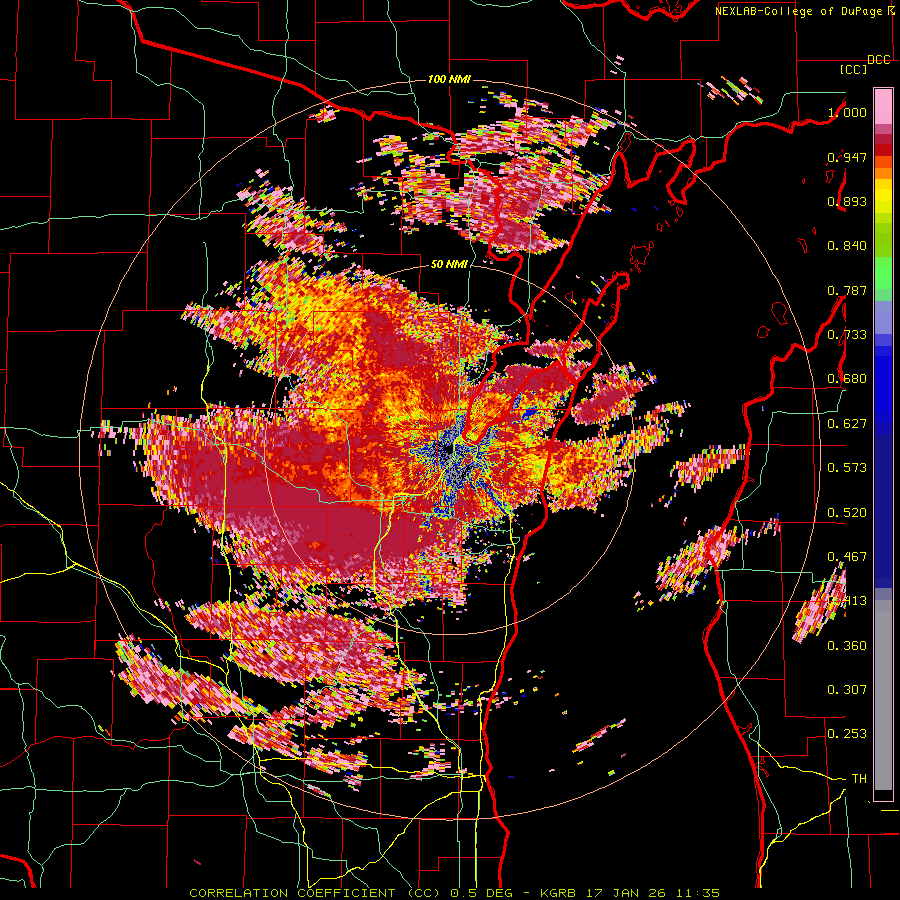Select the 0.893 scale value
Viewport: 900px width, 900px height.
[847, 201]
